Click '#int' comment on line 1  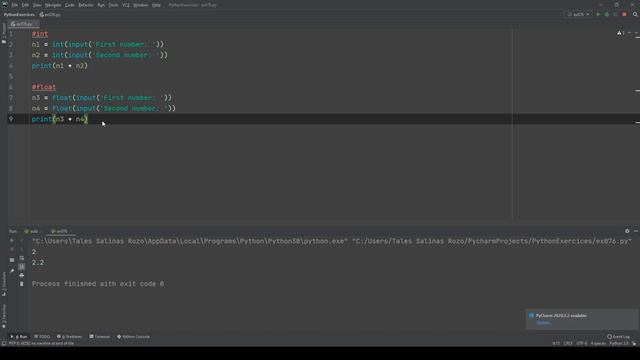pyautogui.click(x=40, y=34)
